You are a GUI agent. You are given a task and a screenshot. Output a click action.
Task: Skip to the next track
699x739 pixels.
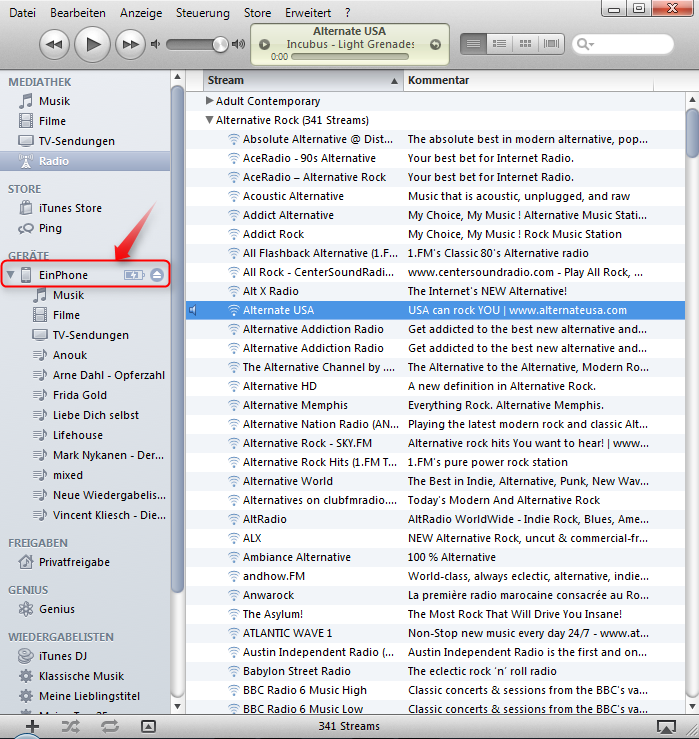[x=128, y=44]
